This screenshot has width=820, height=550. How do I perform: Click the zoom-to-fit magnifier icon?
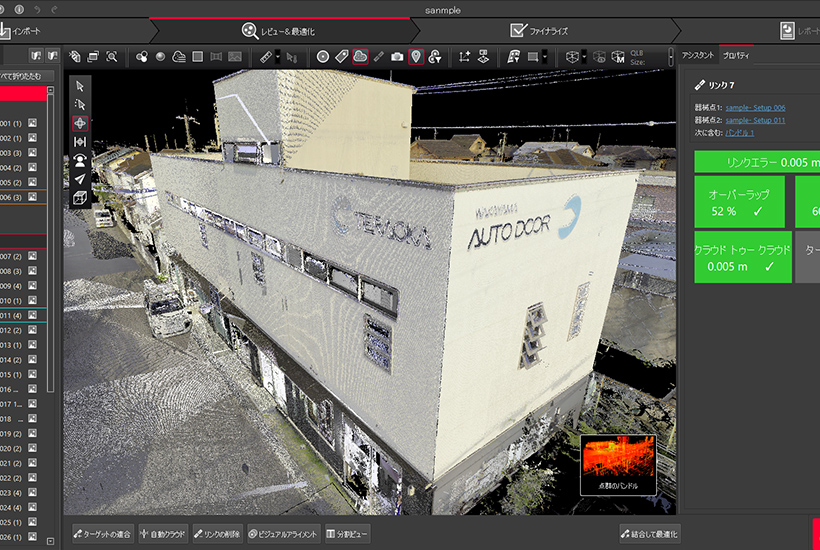click(x=112, y=56)
